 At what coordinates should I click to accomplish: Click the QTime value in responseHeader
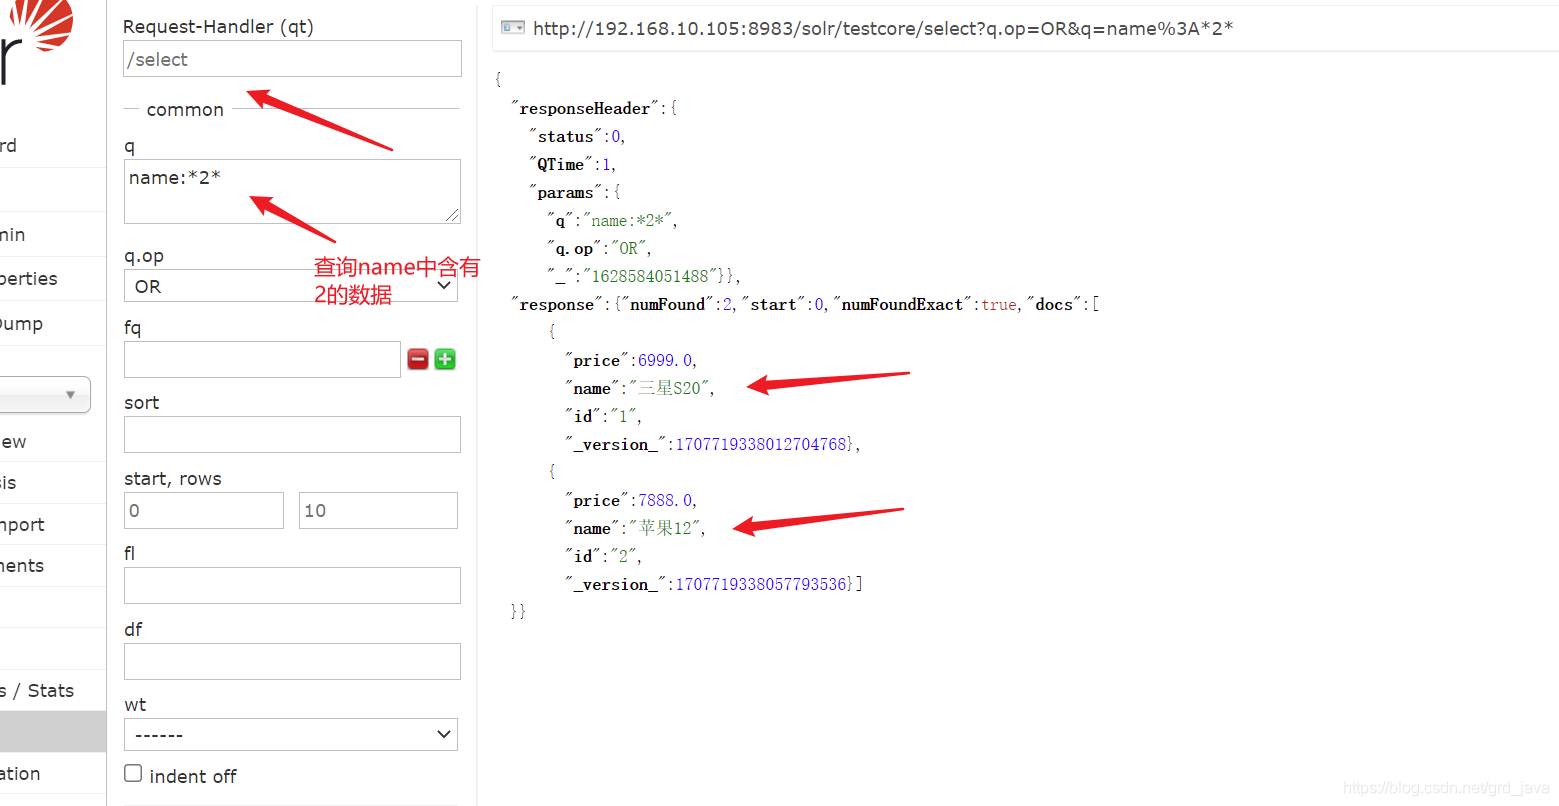[x=606, y=164]
